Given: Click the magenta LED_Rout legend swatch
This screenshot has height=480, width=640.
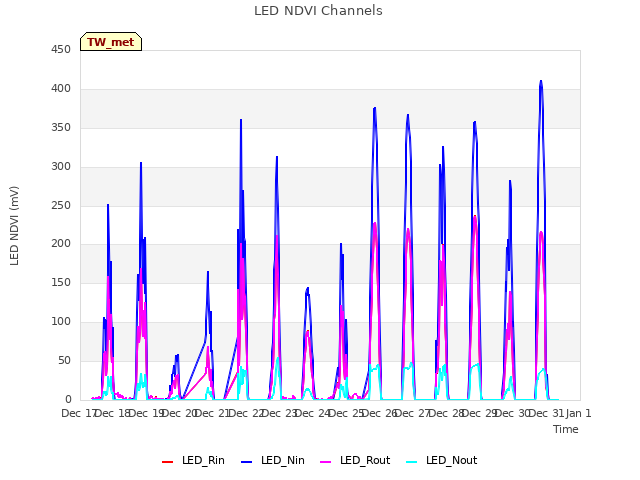Looking at the screenshot, I should click(326, 462).
